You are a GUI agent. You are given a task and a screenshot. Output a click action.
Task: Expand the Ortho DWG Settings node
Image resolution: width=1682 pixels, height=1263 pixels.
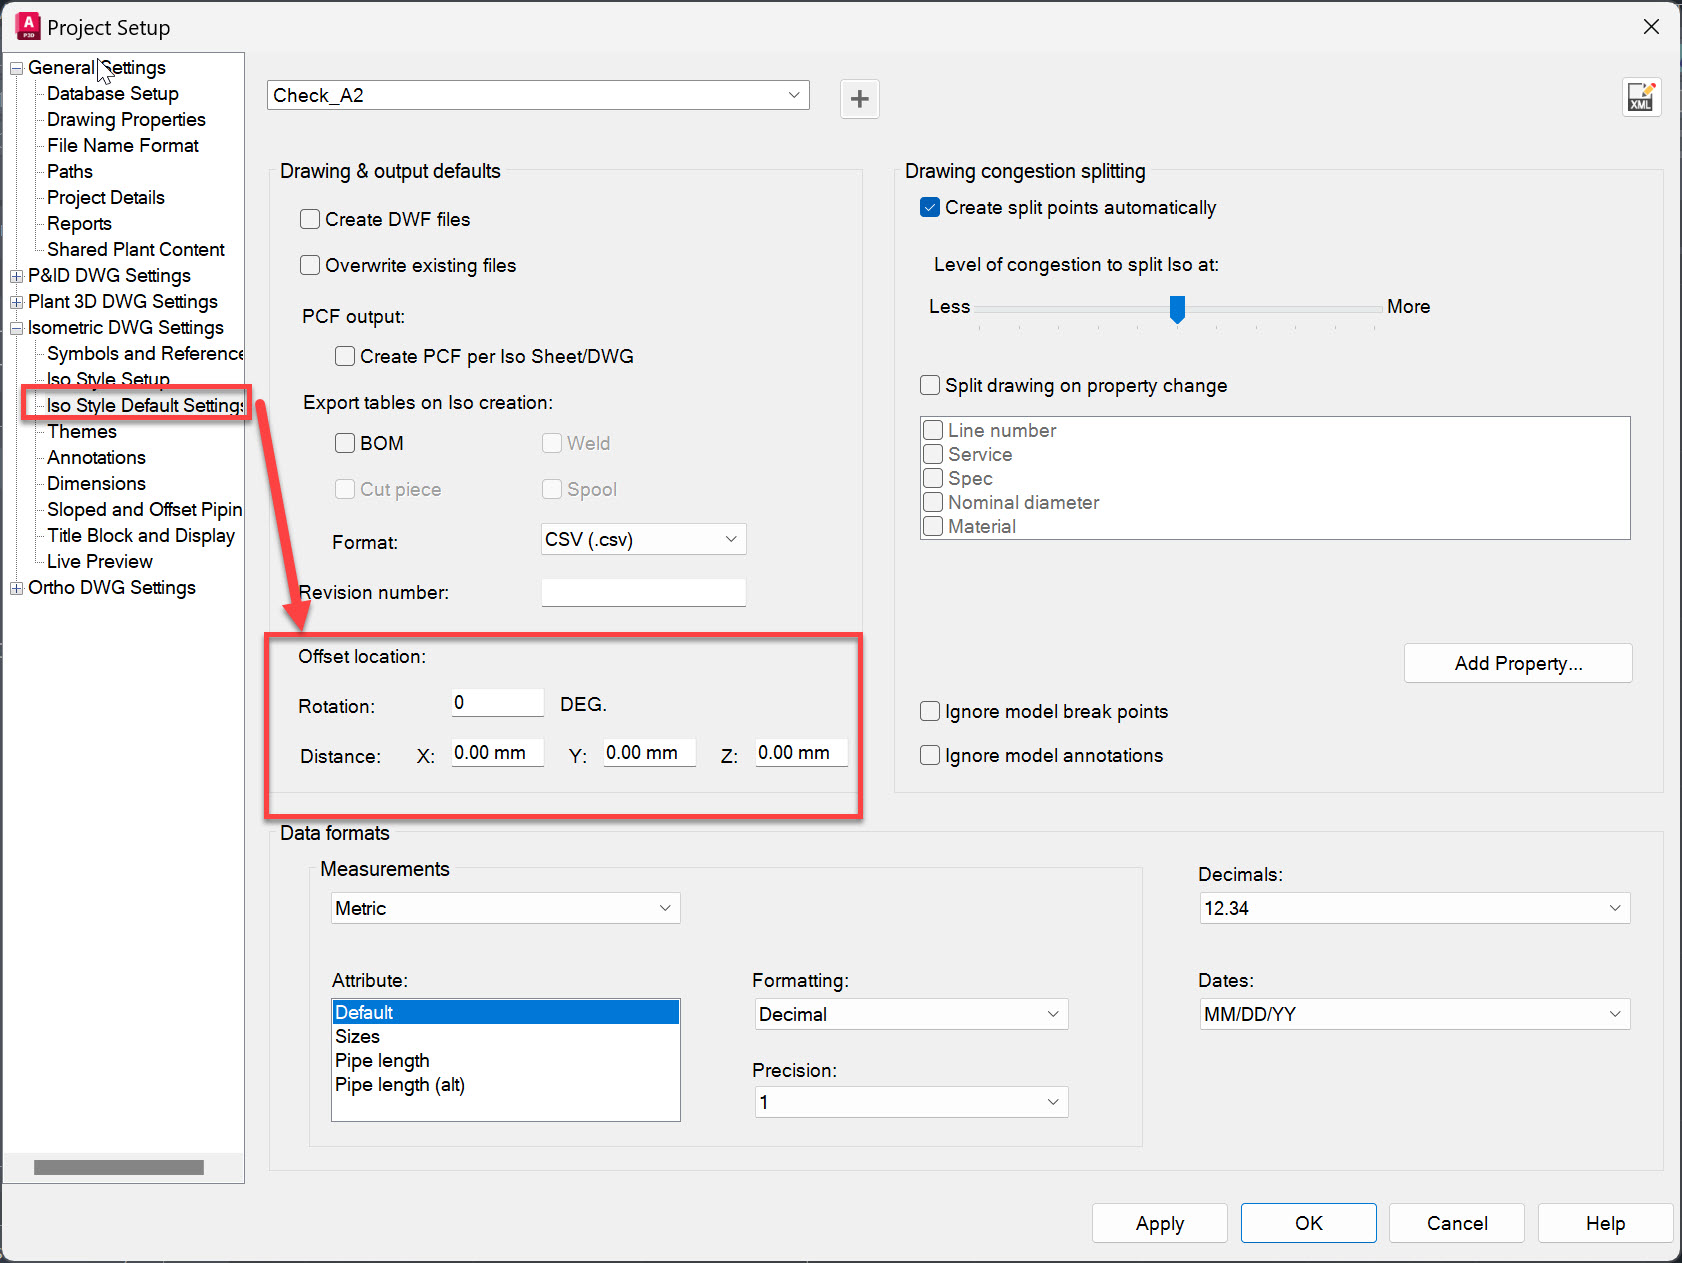[x=15, y=587]
